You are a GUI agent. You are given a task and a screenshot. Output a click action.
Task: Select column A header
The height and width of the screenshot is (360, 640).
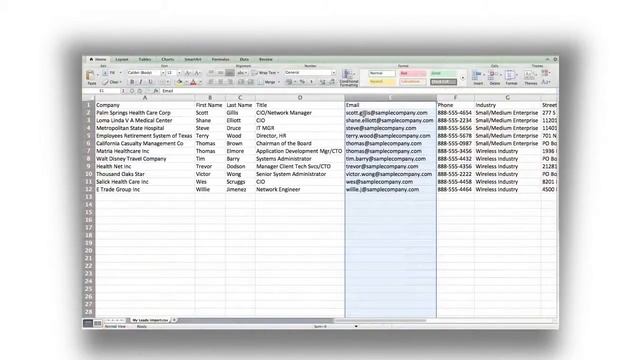pyautogui.click(x=145, y=98)
